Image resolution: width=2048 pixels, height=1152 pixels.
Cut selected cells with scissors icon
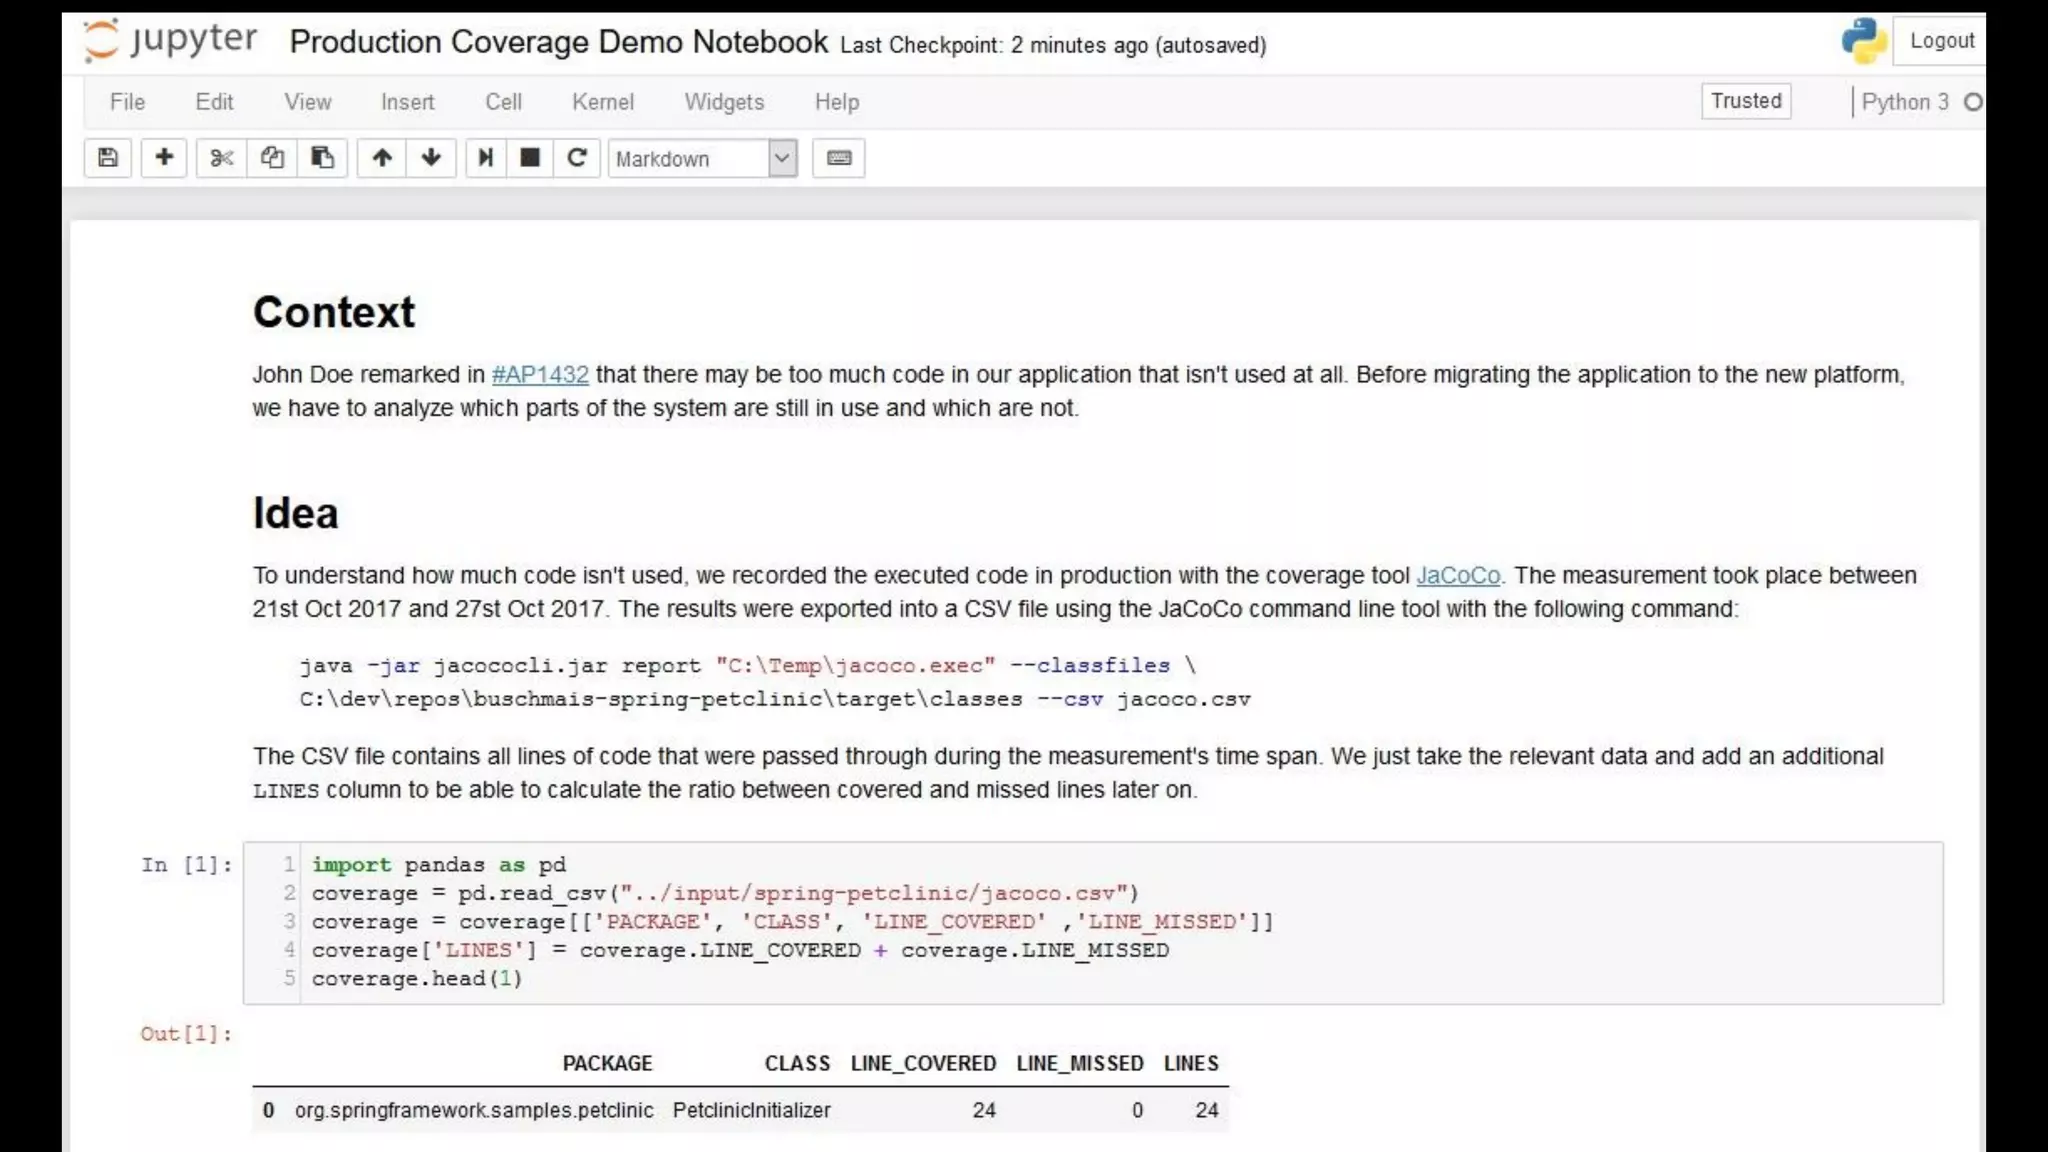coord(221,158)
